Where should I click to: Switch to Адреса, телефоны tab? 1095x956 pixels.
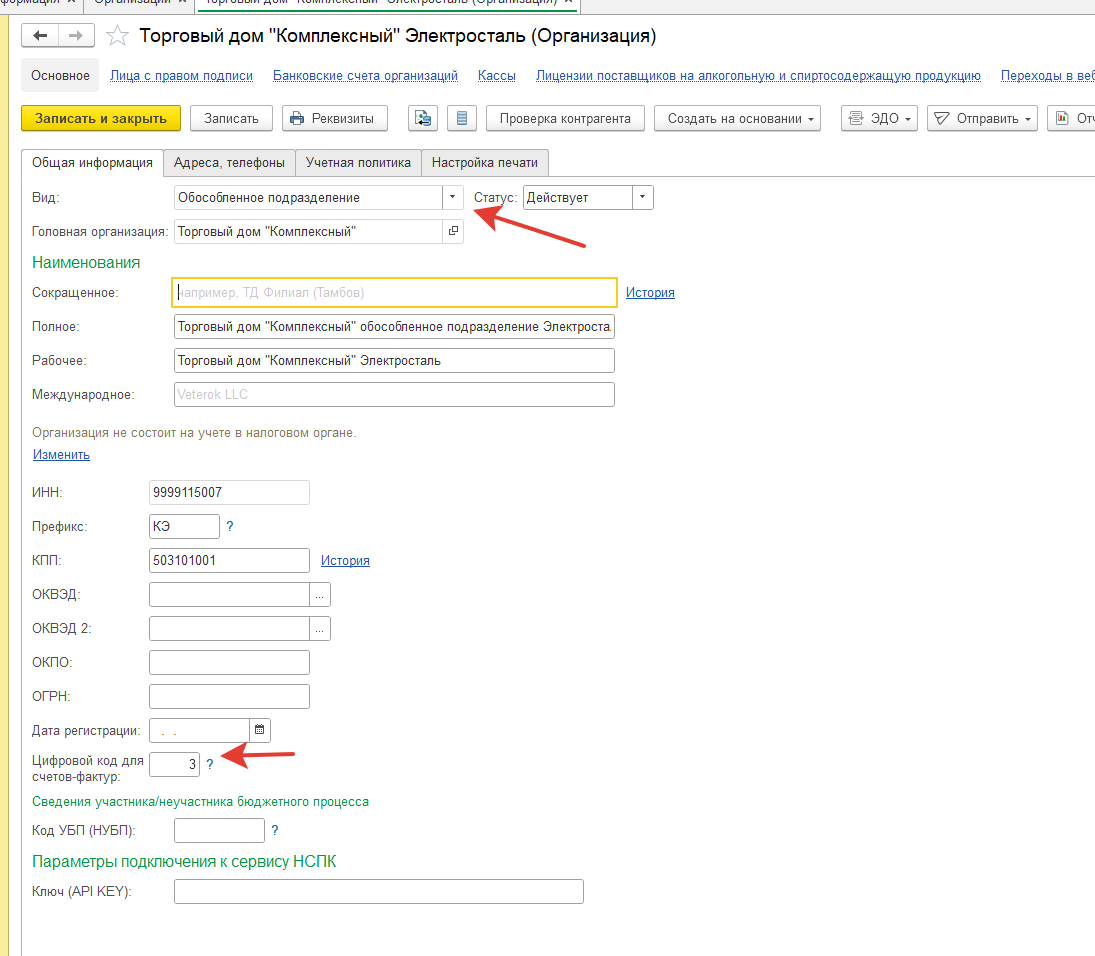(229, 163)
